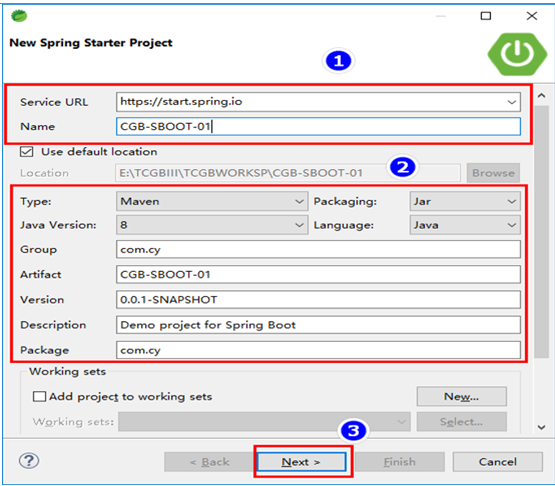
Task: Click the New... working set button
Action: (x=462, y=396)
